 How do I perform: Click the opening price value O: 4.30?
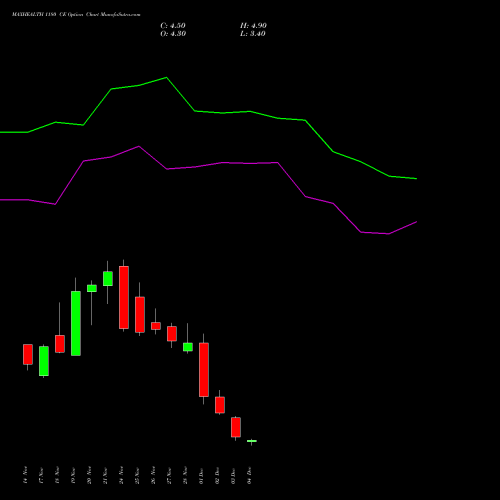tap(173, 34)
